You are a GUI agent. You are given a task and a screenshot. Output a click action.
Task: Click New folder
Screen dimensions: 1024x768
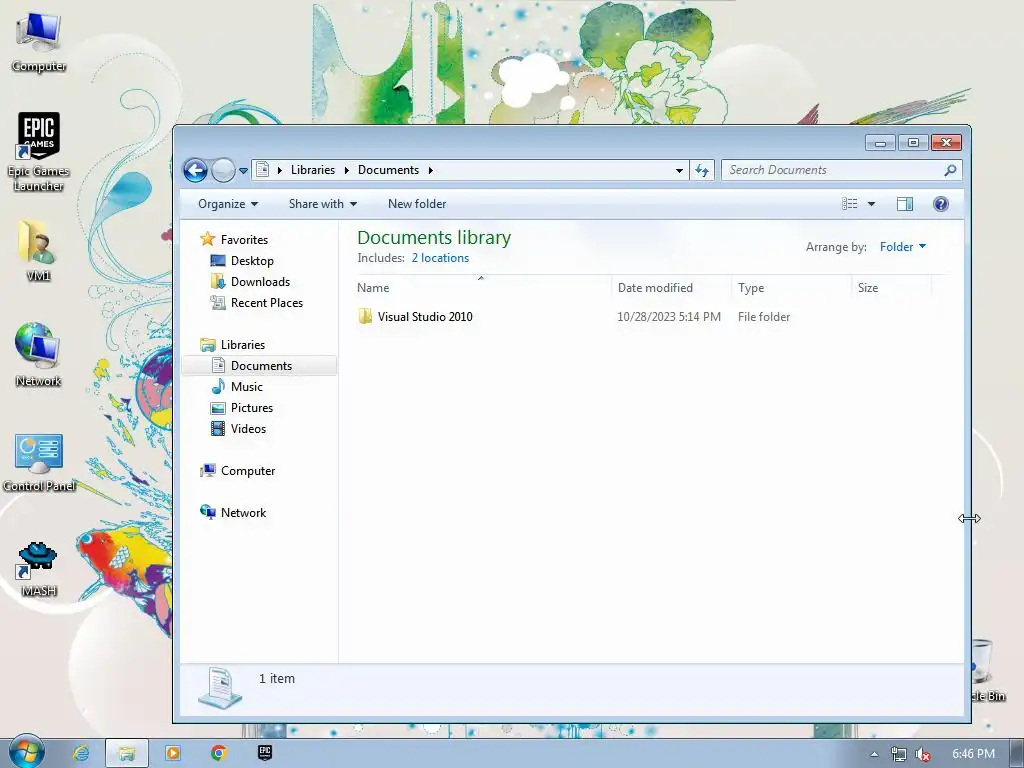tap(417, 204)
